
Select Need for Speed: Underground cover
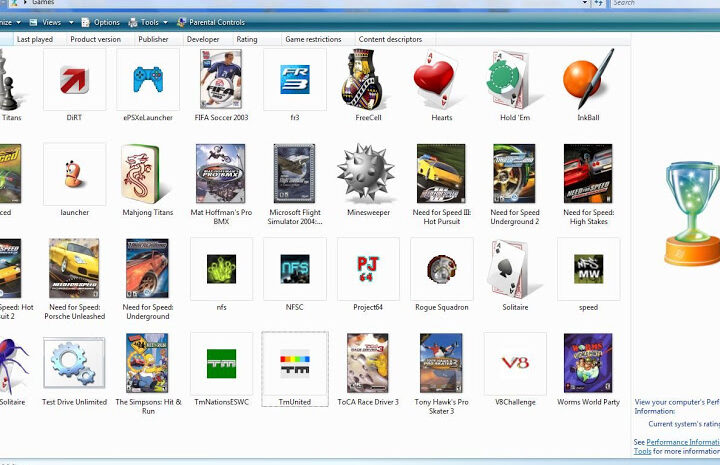click(147, 269)
